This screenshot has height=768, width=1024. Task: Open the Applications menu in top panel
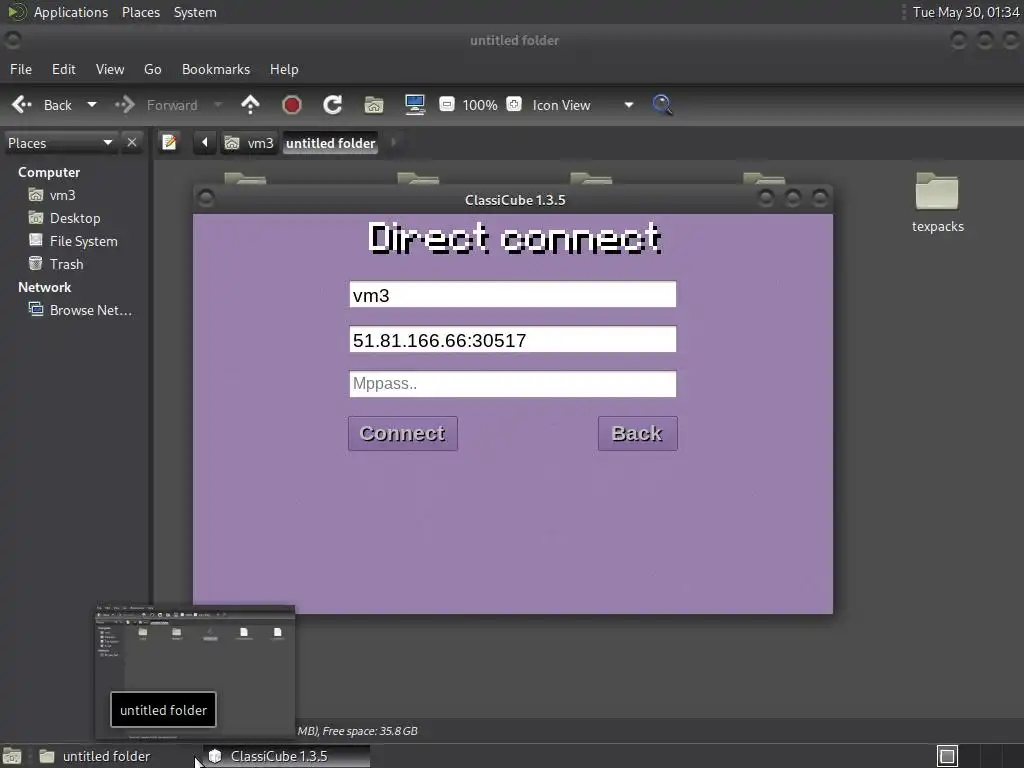click(x=71, y=12)
